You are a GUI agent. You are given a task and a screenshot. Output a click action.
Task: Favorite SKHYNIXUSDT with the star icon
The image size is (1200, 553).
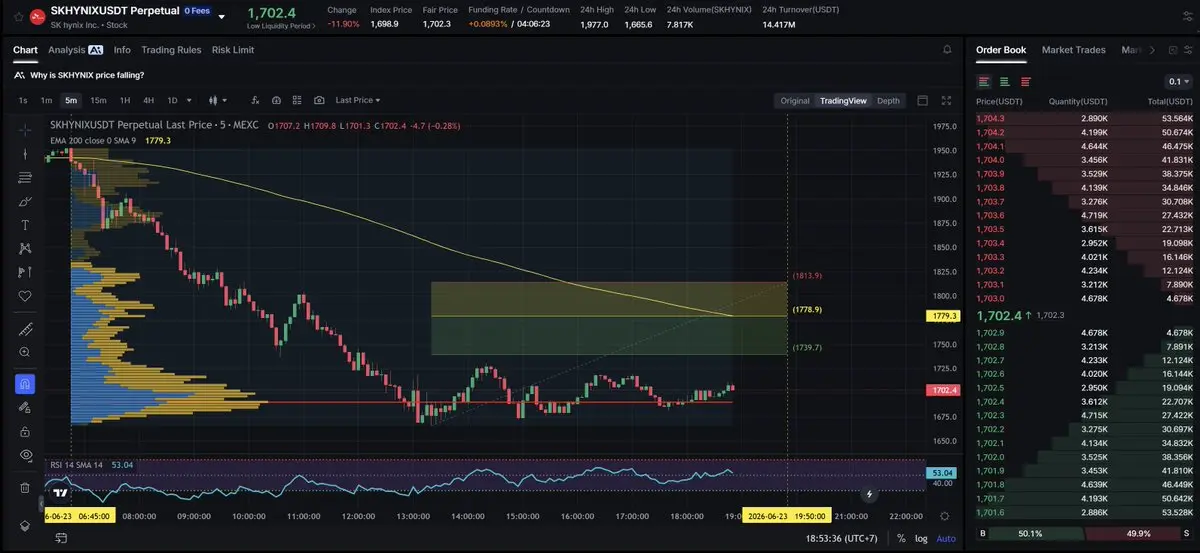[x=18, y=17]
